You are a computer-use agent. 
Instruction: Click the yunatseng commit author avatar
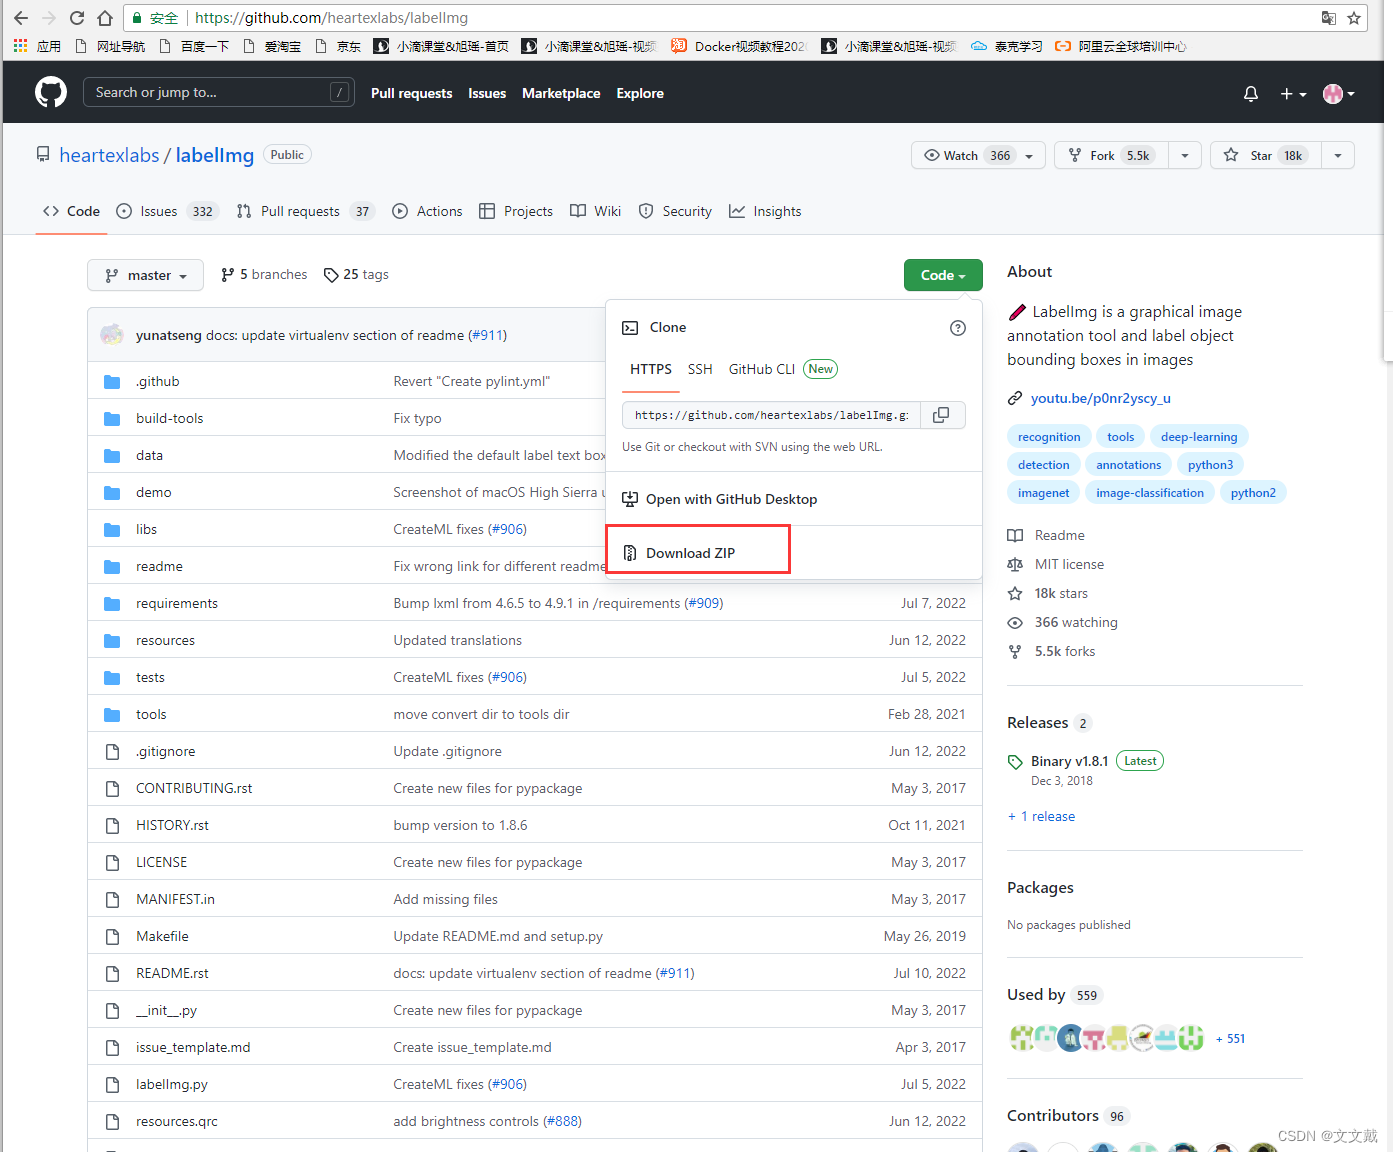coord(112,335)
